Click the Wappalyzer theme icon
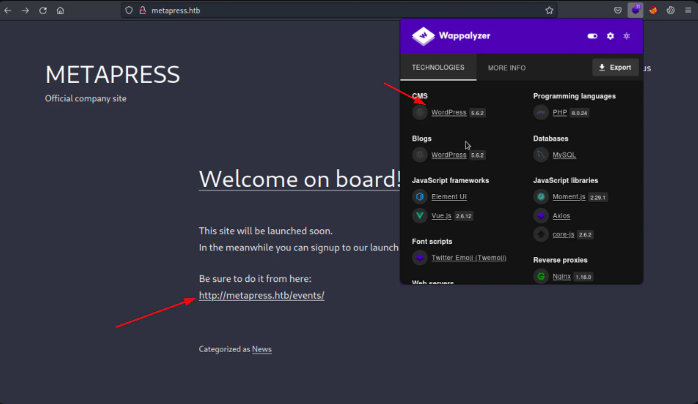Screen dimensions: 698x404 pos(626,36)
